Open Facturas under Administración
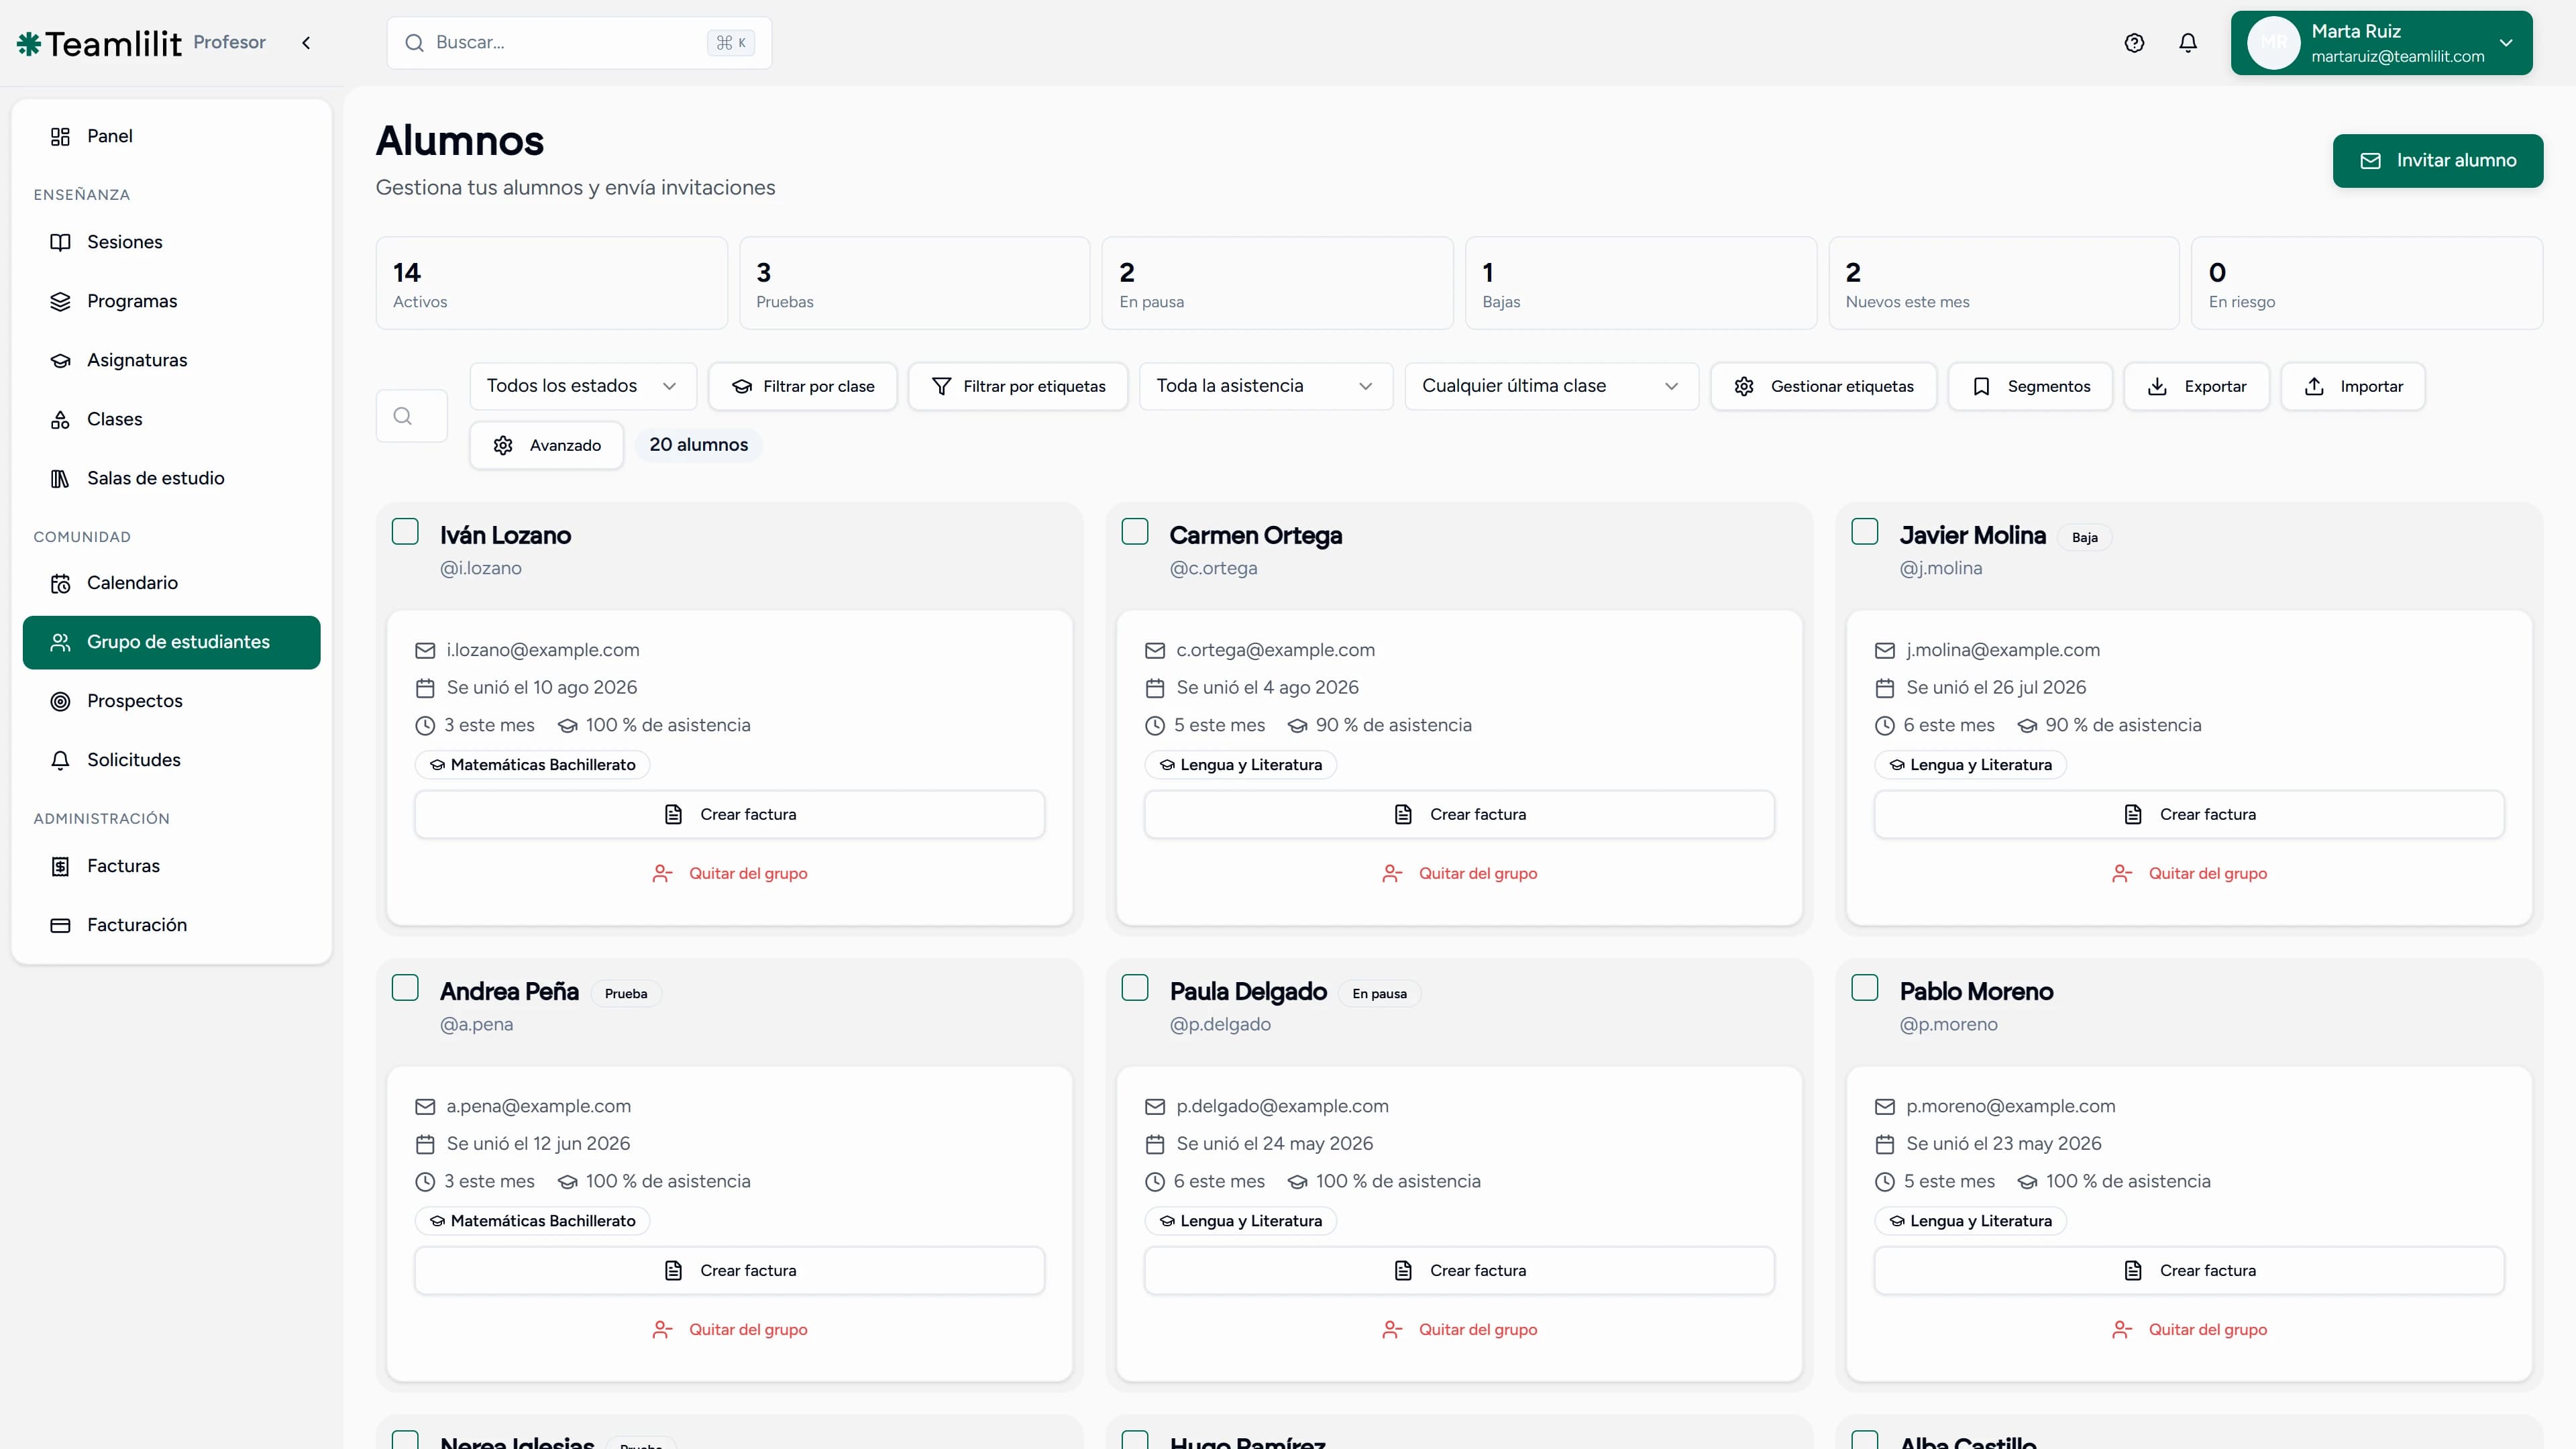The image size is (2576, 1449). (171, 866)
